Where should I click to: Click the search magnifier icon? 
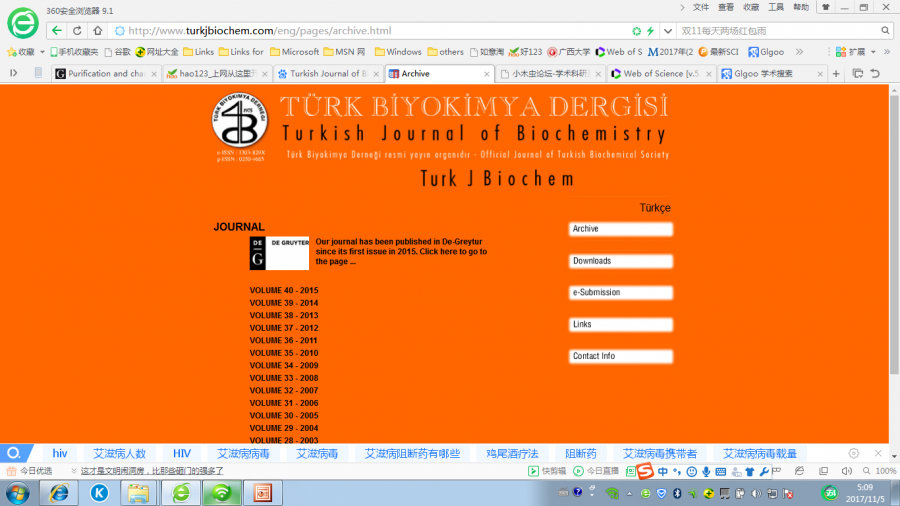click(885, 30)
